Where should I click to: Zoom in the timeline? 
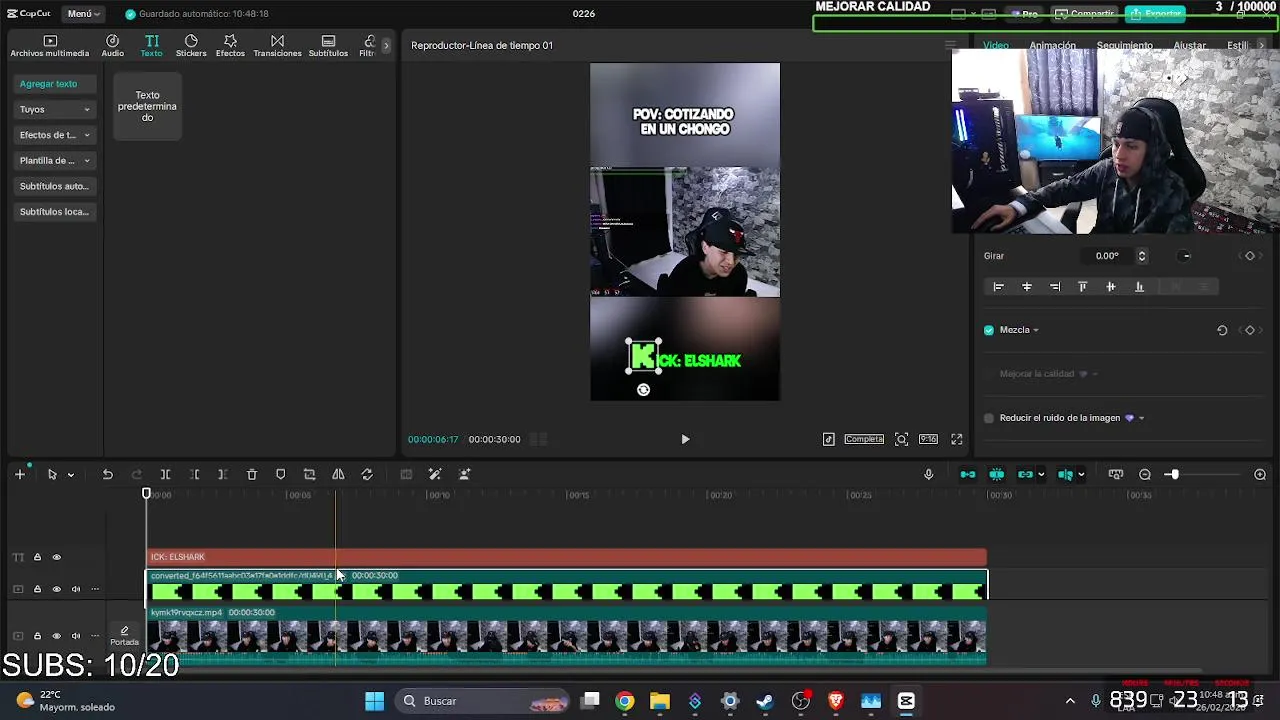tap(1260, 474)
